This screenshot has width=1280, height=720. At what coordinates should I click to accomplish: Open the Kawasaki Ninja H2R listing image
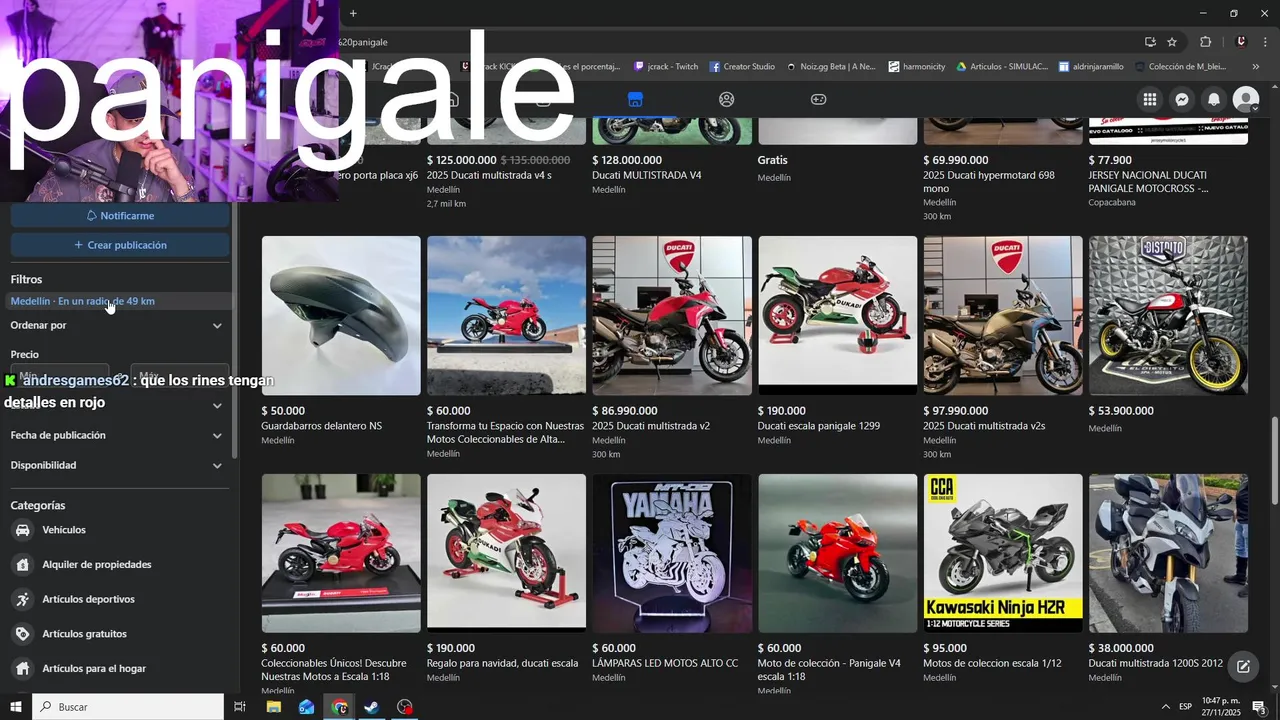click(1003, 553)
